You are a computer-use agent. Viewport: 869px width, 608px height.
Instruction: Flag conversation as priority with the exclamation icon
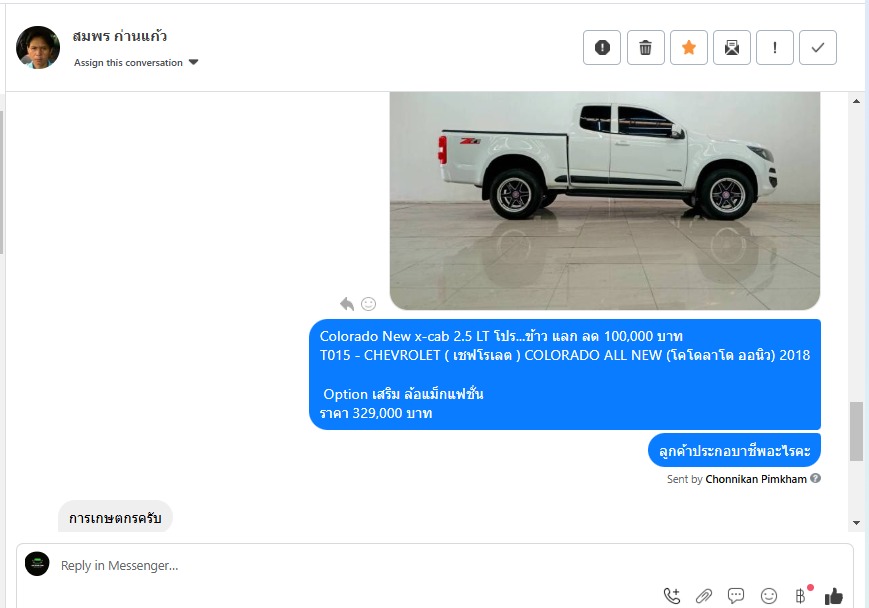tap(775, 48)
